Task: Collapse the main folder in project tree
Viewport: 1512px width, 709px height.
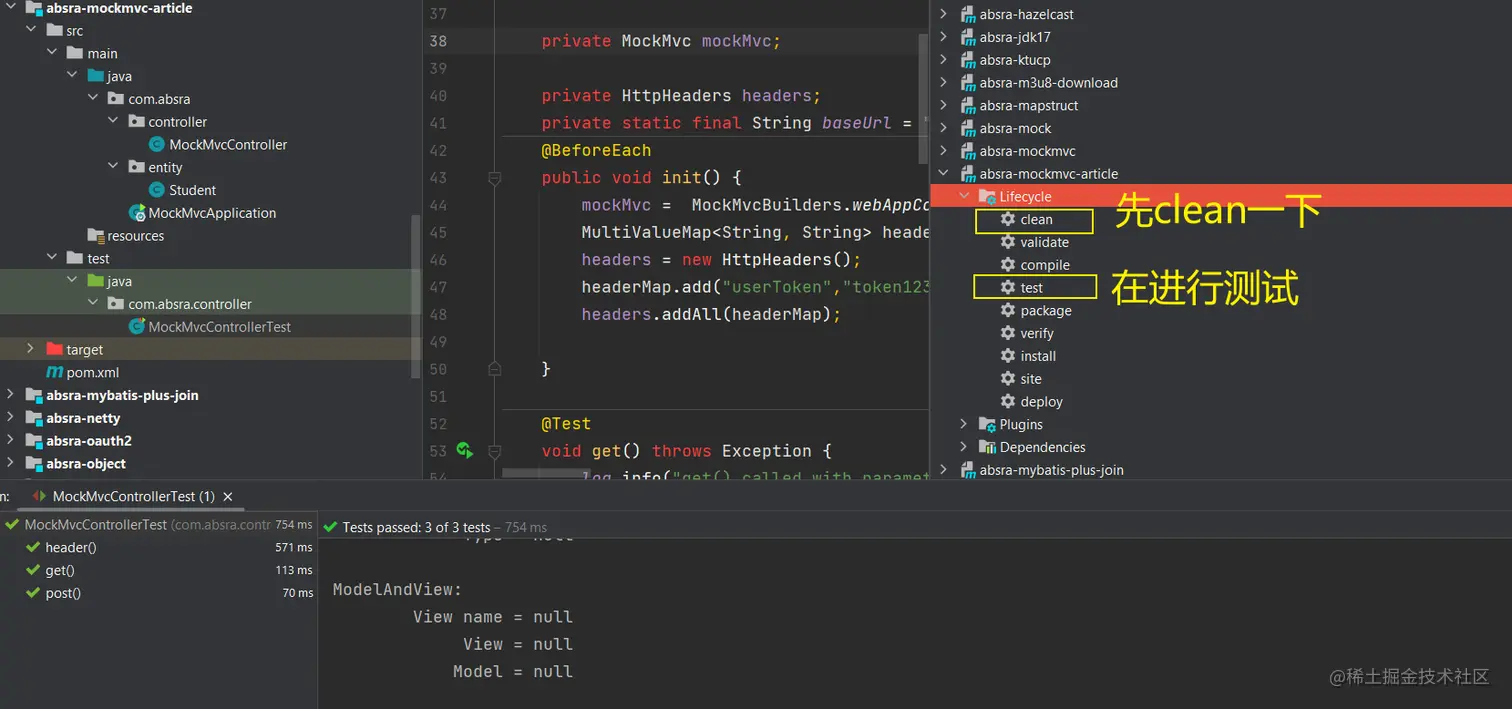Action: click(51, 53)
